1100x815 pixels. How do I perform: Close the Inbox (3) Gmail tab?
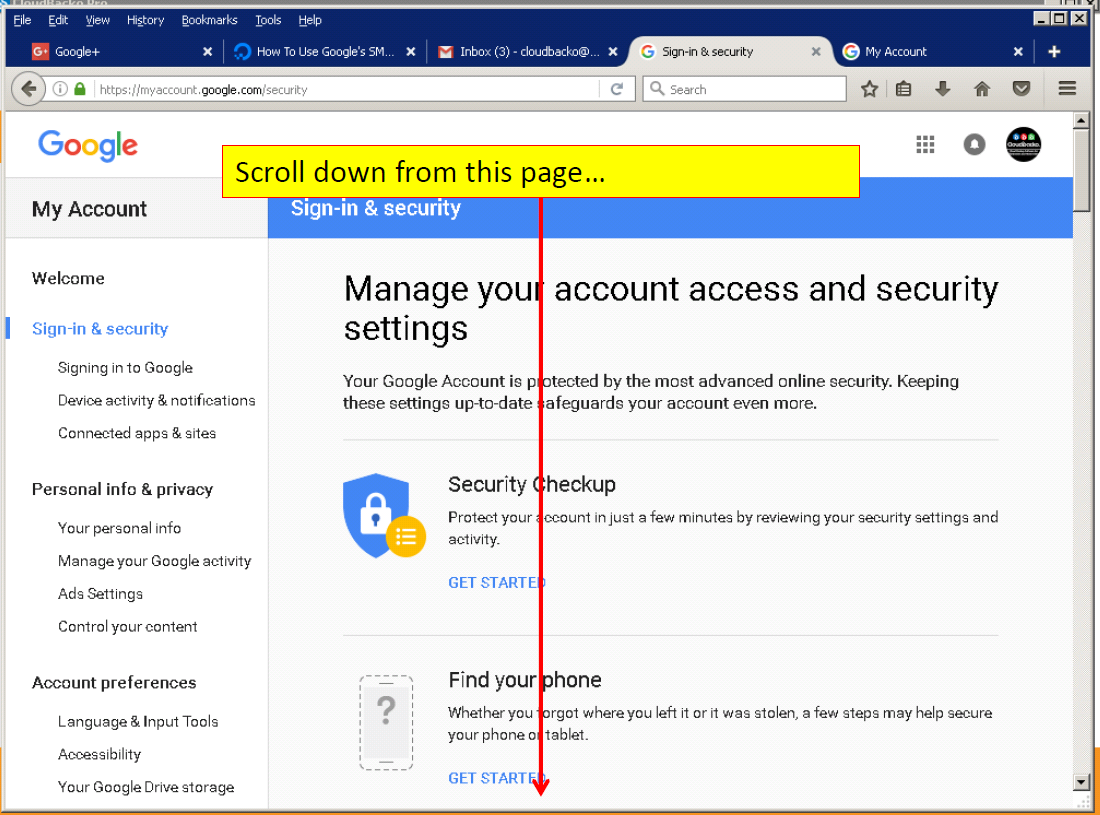[x=612, y=51]
